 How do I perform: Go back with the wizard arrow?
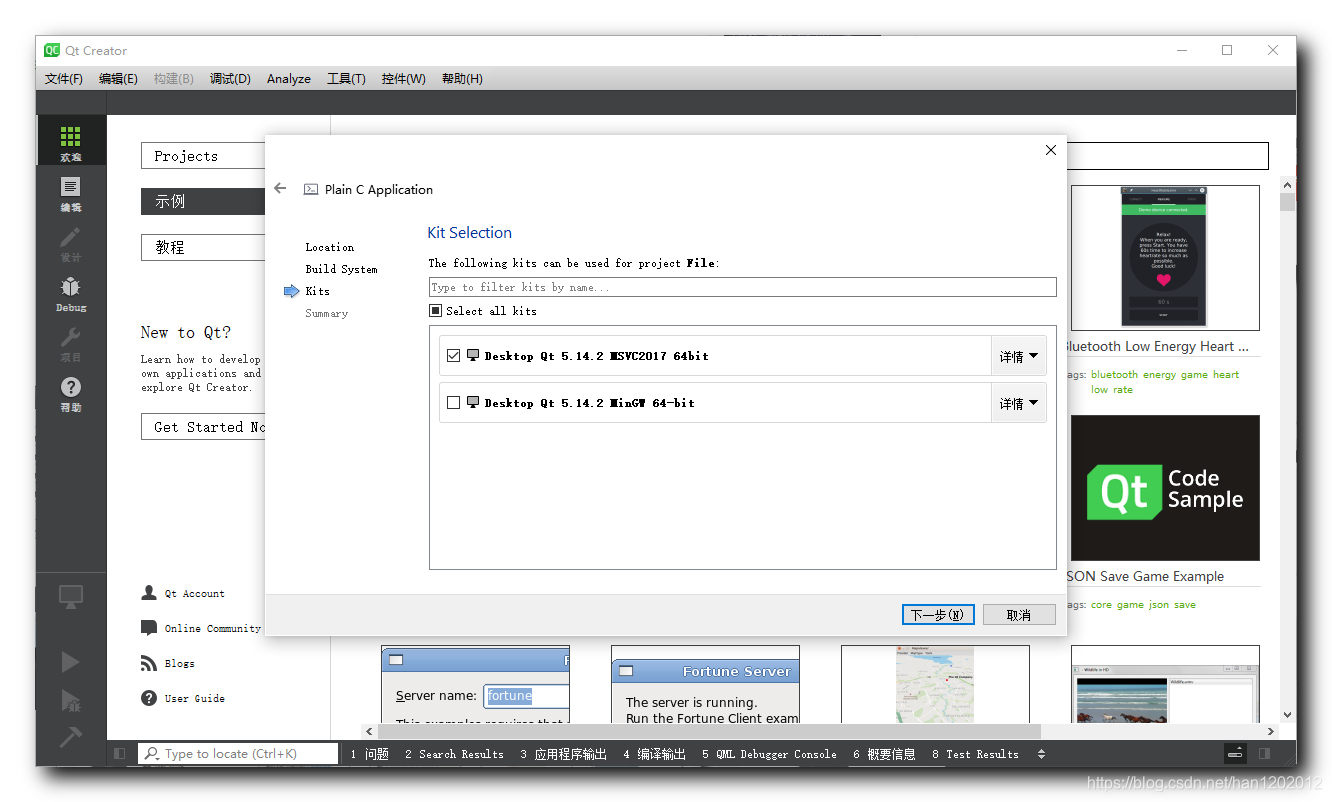click(x=280, y=188)
